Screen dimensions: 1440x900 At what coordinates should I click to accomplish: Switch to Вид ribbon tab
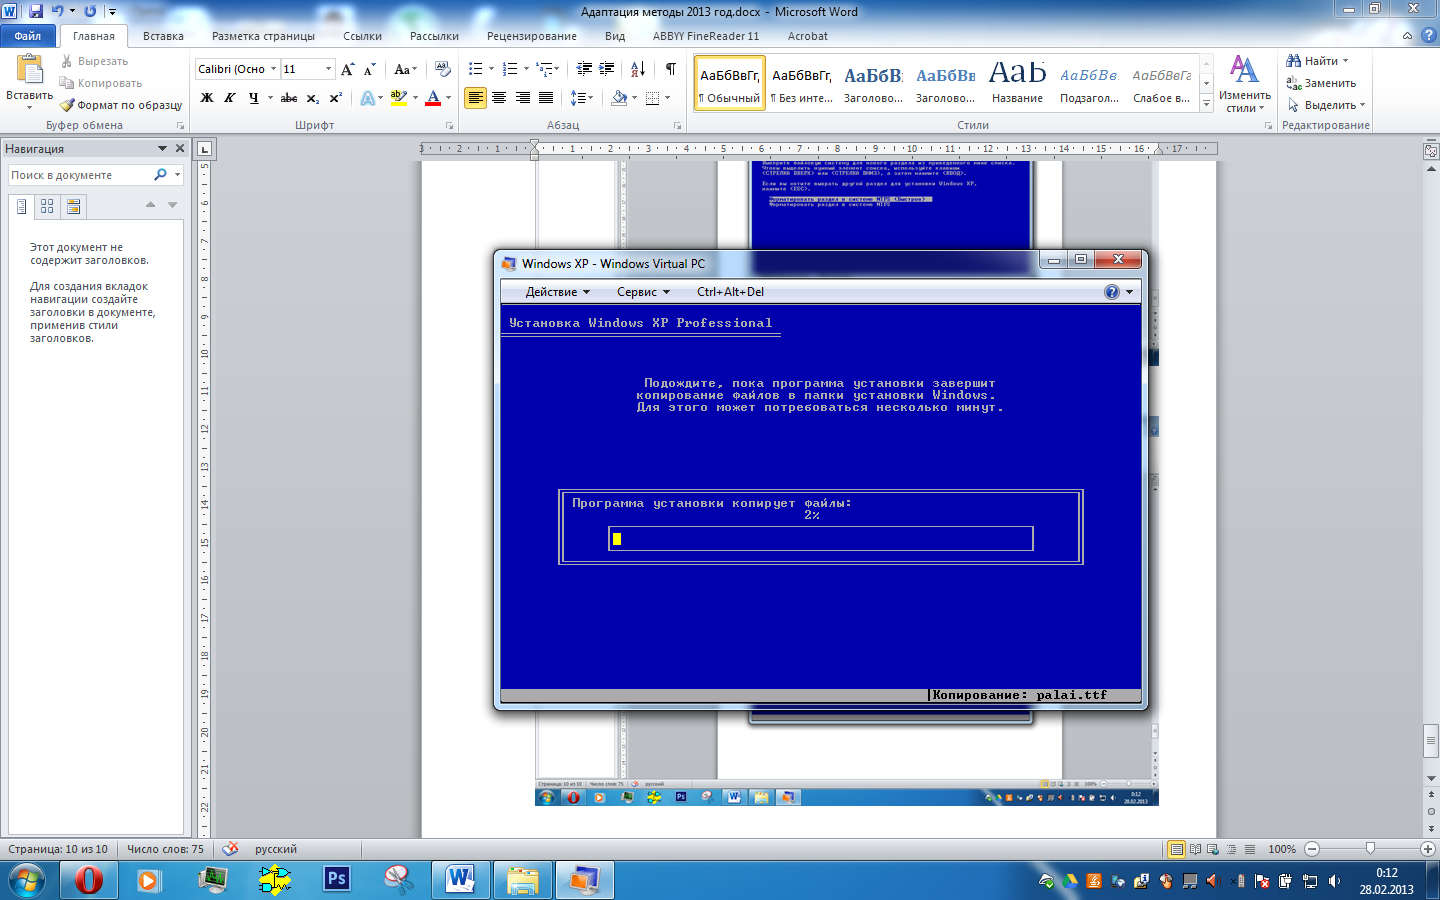click(x=615, y=36)
